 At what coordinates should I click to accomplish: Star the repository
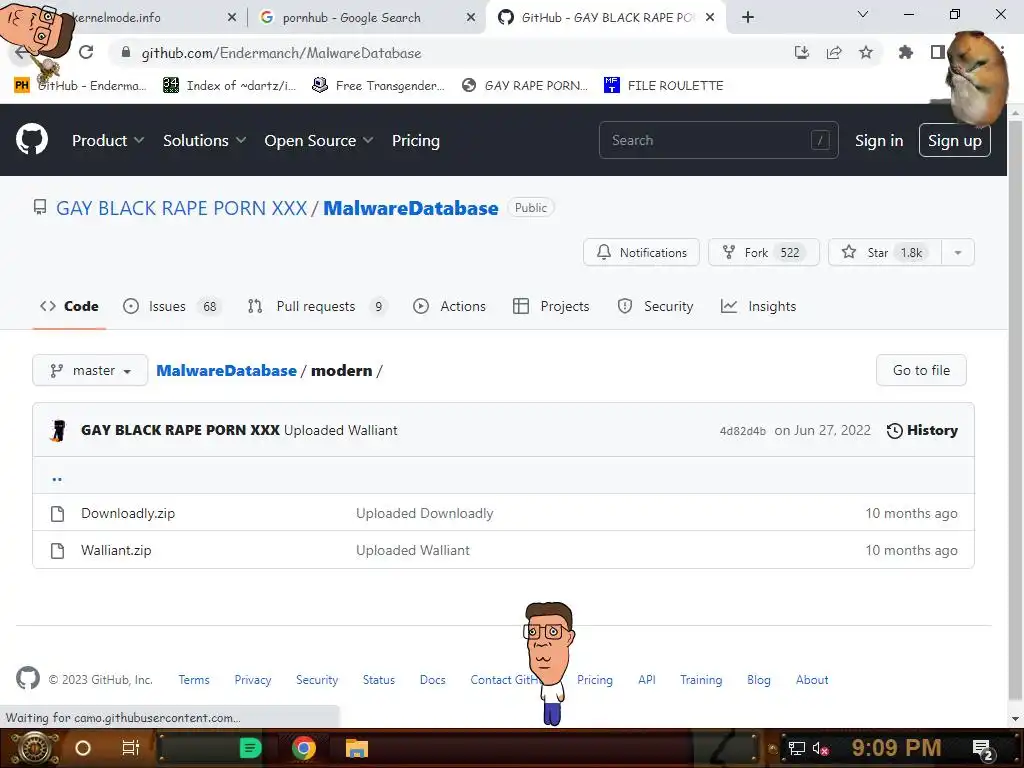pos(885,252)
